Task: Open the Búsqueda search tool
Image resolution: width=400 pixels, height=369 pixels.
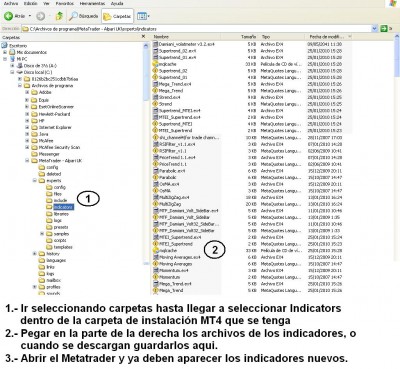Action: (84, 16)
